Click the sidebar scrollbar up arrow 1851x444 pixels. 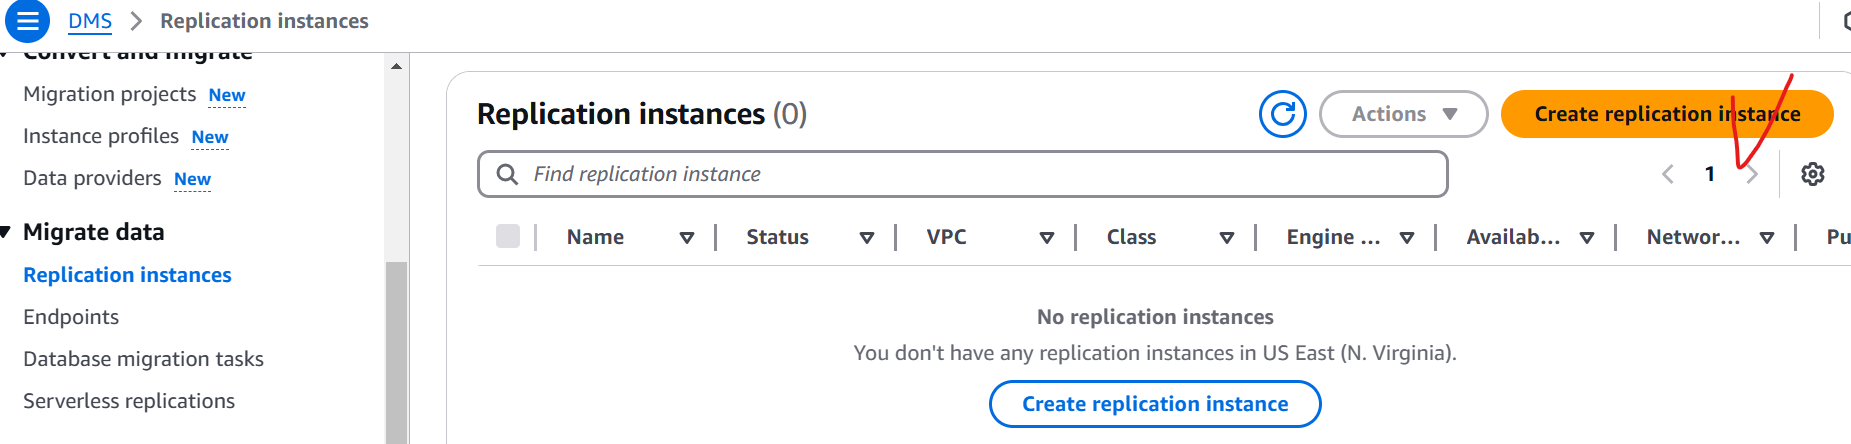(397, 66)
